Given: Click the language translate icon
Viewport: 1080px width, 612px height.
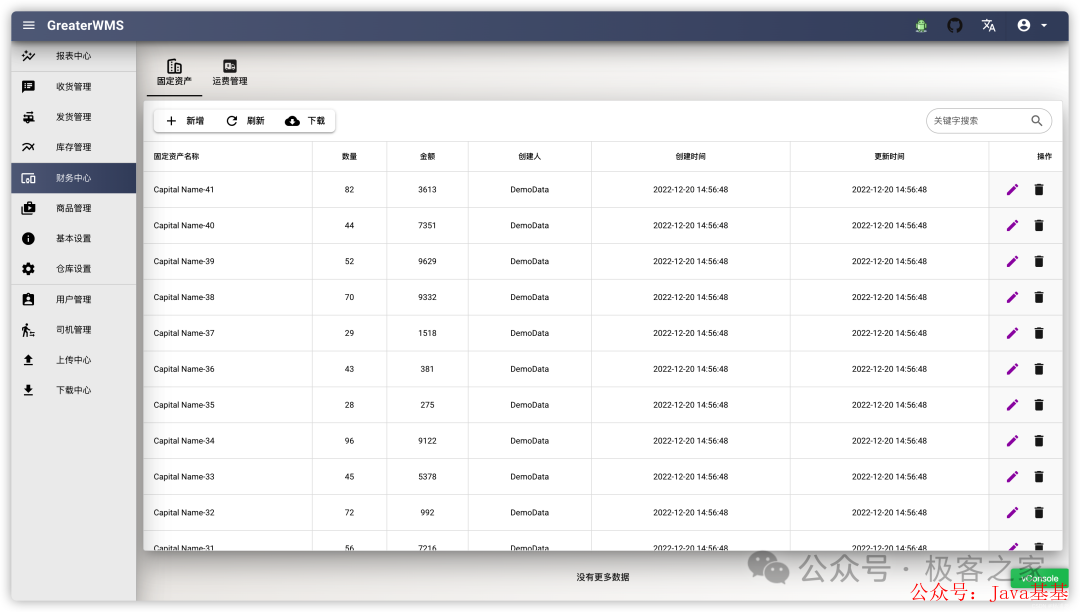Looking at the screenshot, I should click(988, 25).
